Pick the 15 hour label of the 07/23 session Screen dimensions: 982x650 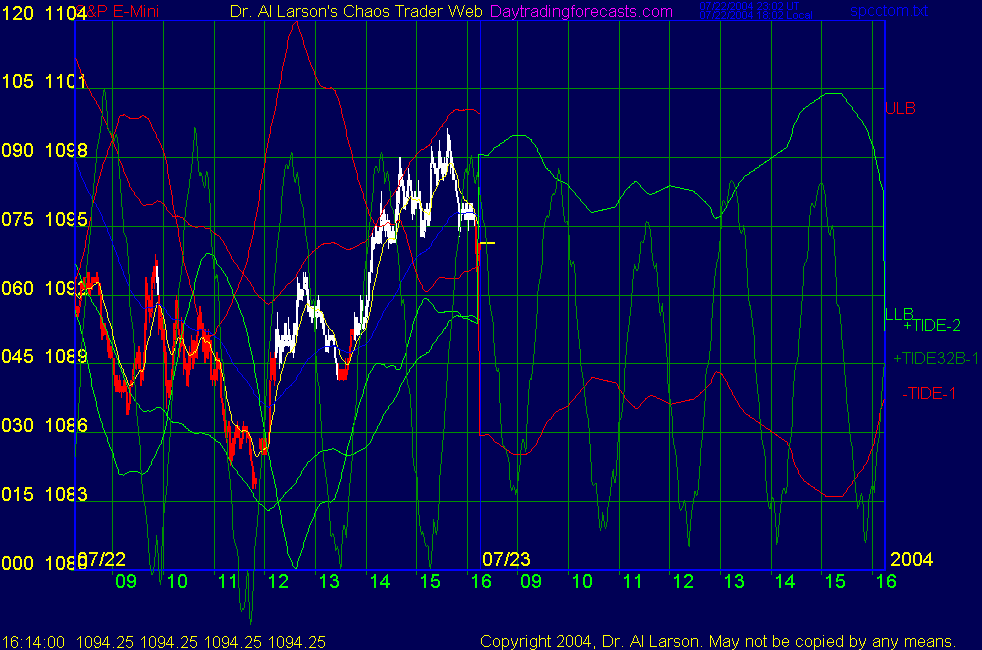tap(835, 581)
